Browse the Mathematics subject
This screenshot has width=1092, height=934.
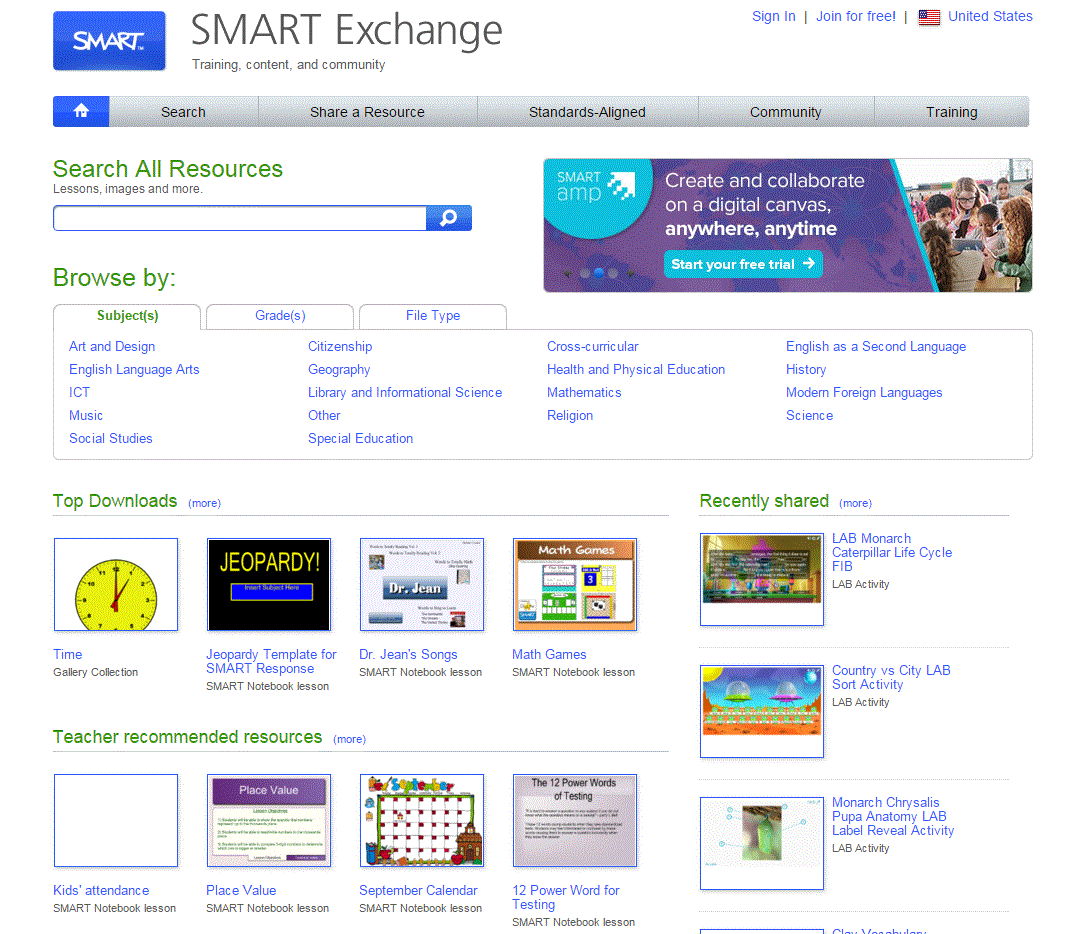[584, 393]
